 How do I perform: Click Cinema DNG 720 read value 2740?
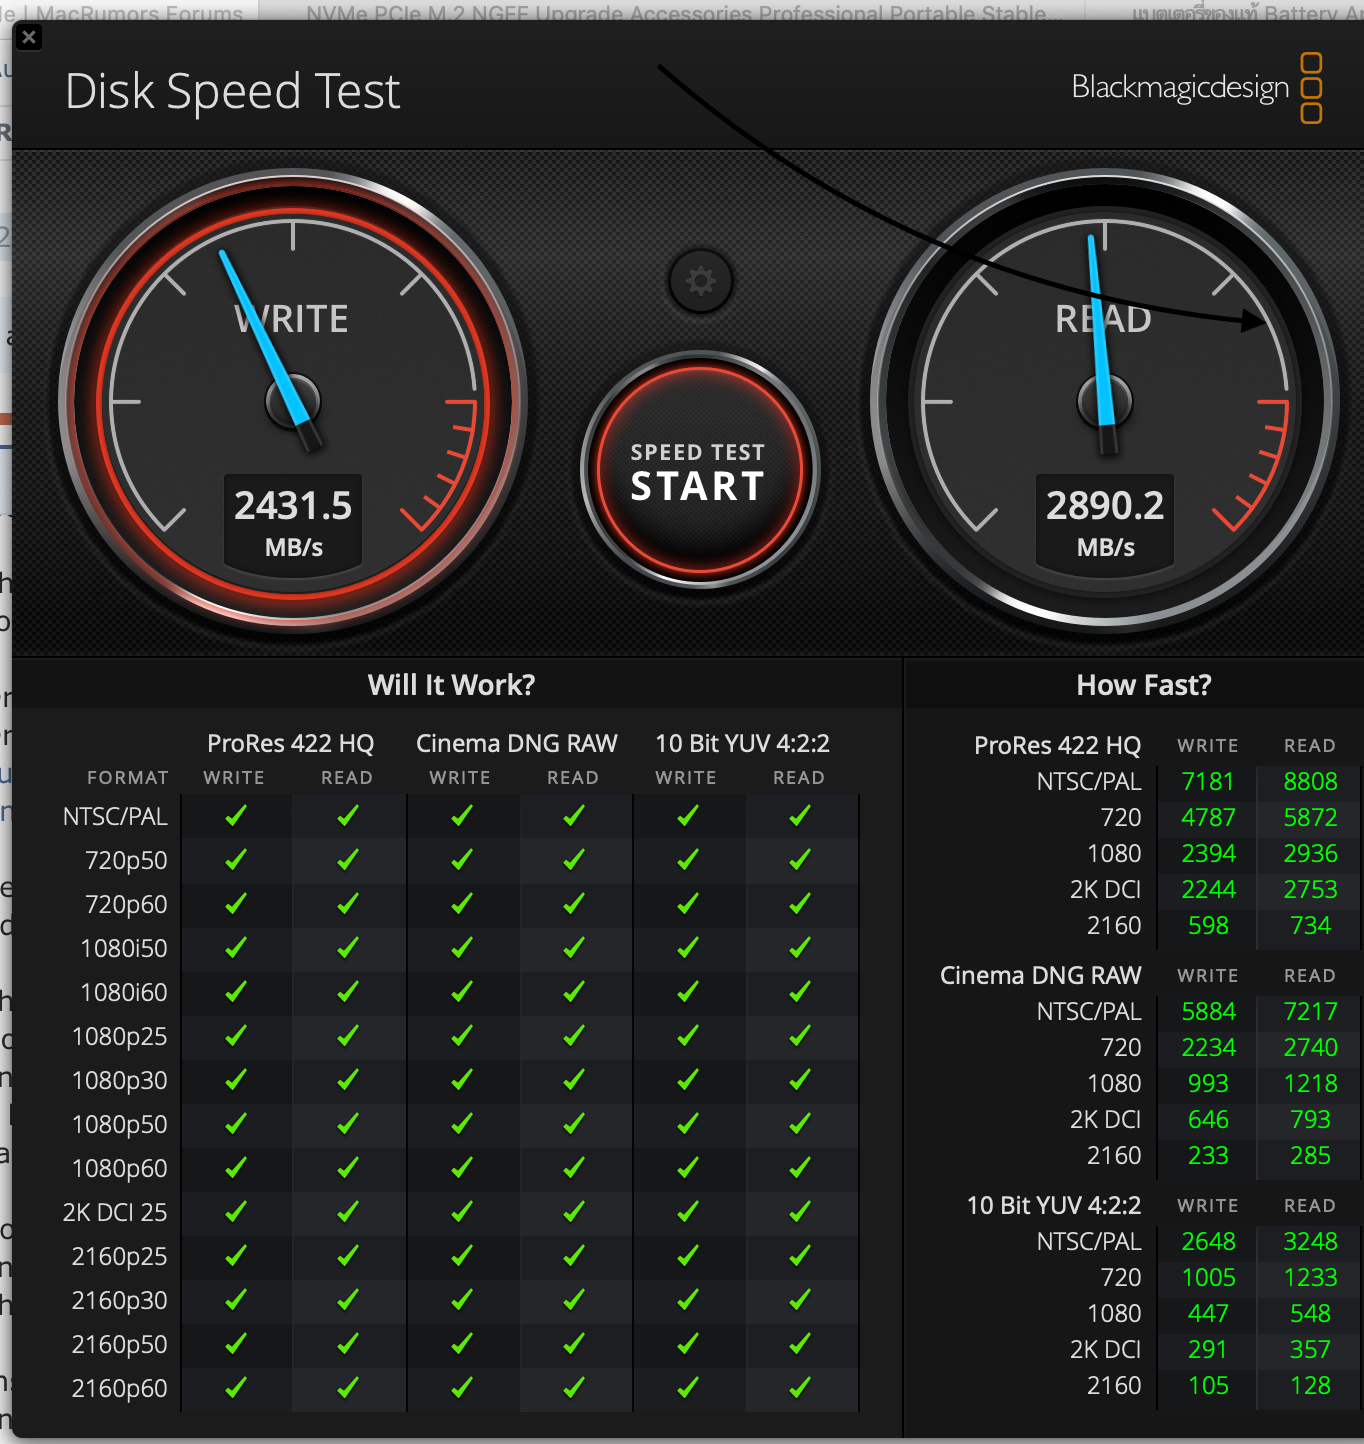[x=1310, y=1048]
